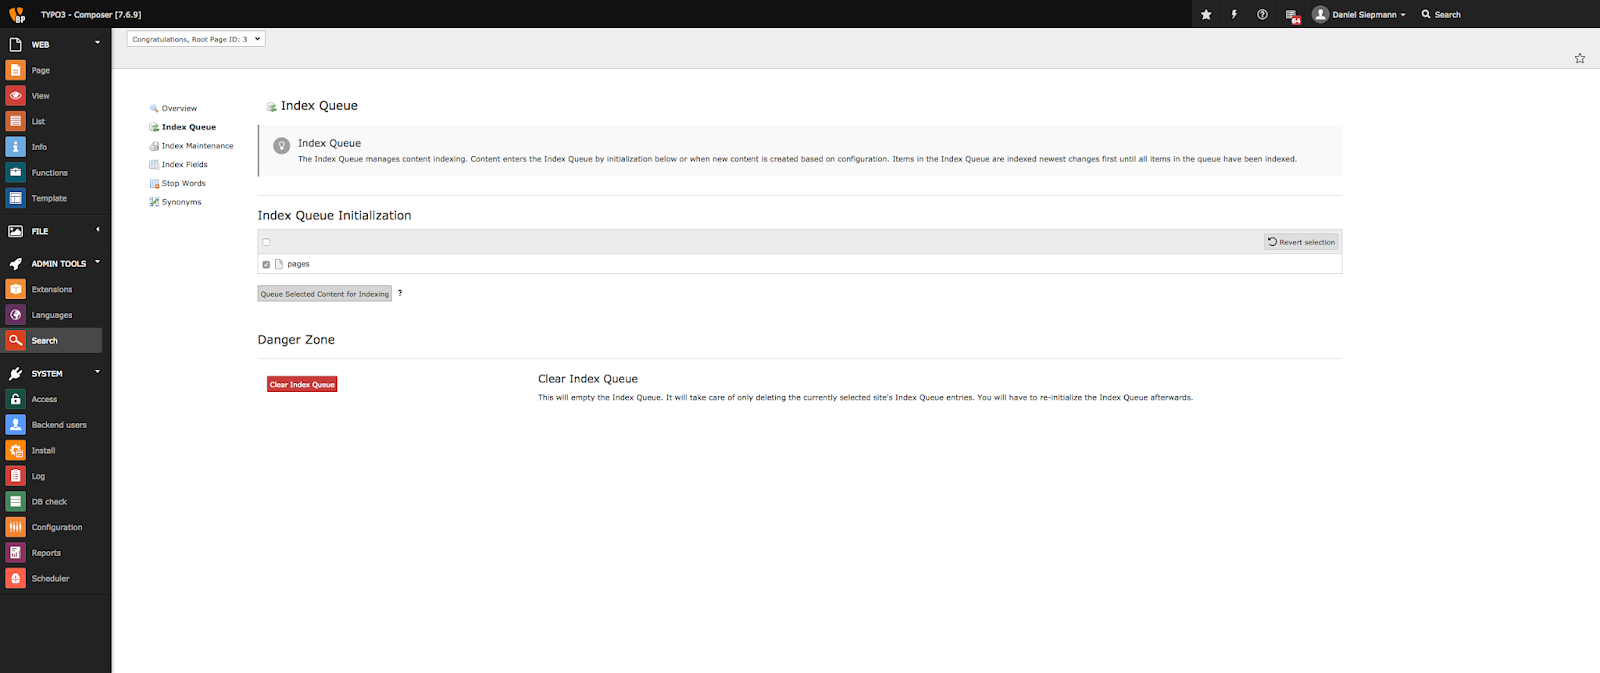Collapse the ADMIN TOOLS module group
The height and width of the screenshot is (673, 1600).
point(97,262)
